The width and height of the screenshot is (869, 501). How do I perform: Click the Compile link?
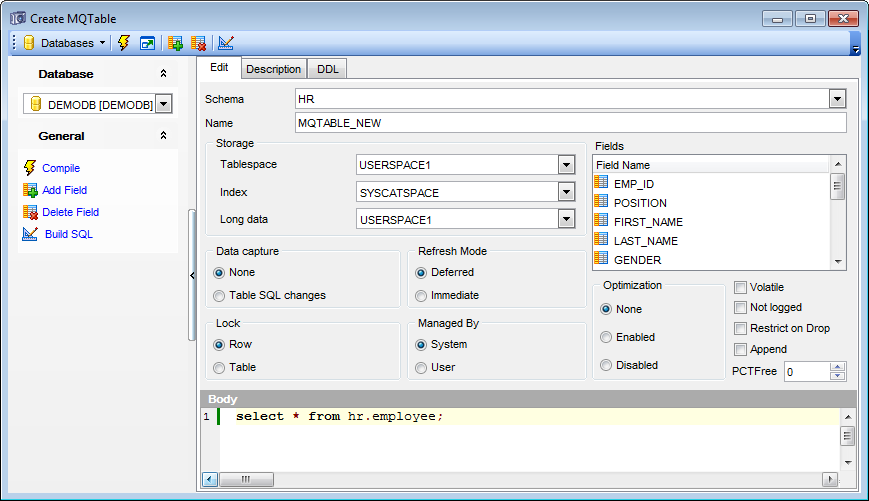[61, 168]
